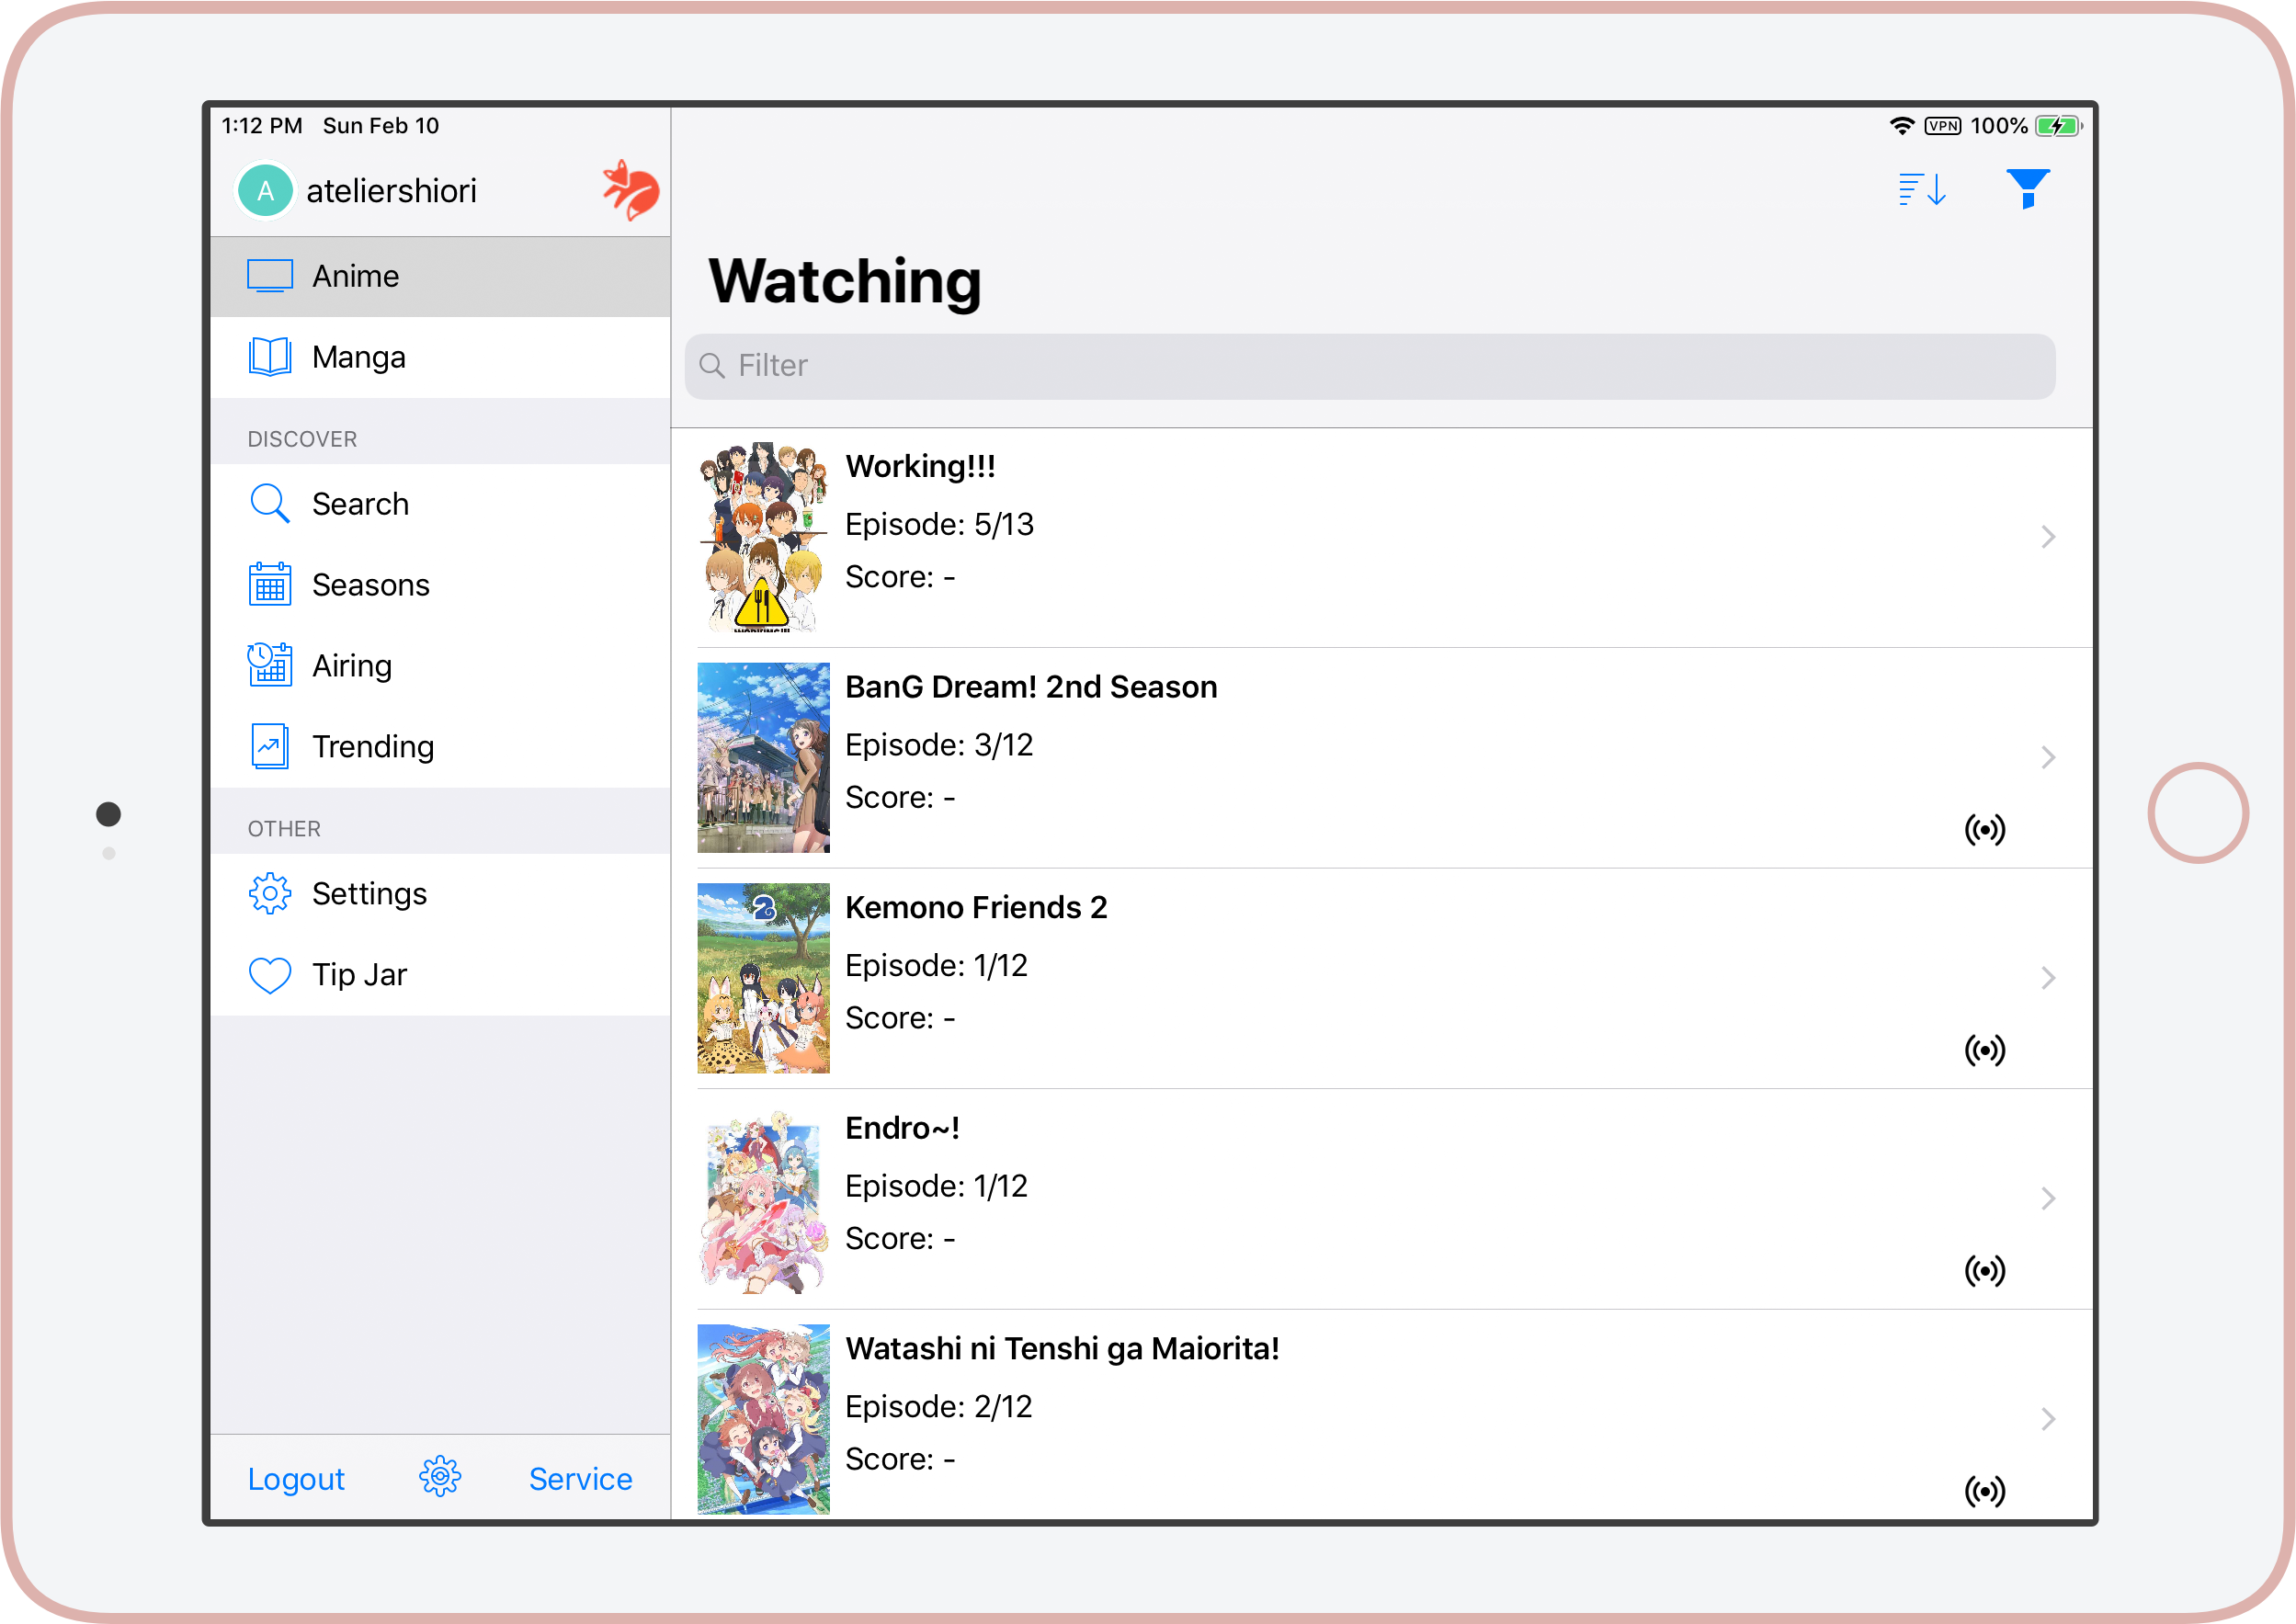The image size is (2296, 1624).
Task: Open Endro~! details via its chevron
Action: [2048, 1198]
